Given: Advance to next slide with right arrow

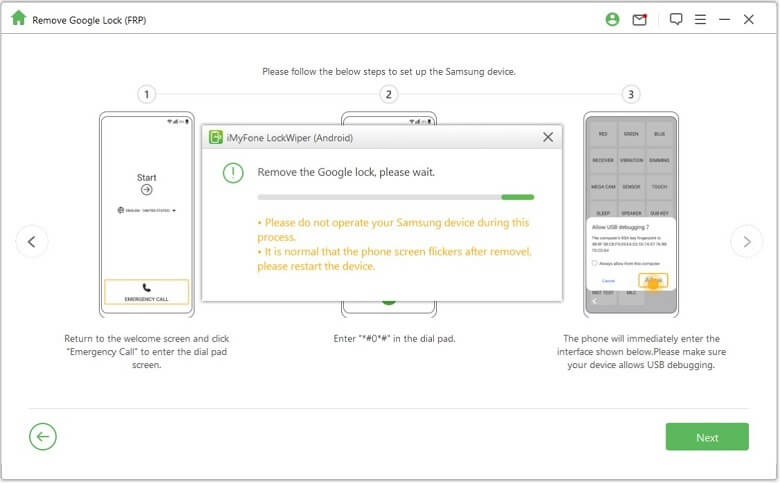Looking at the screenshot, I should 746,241.
